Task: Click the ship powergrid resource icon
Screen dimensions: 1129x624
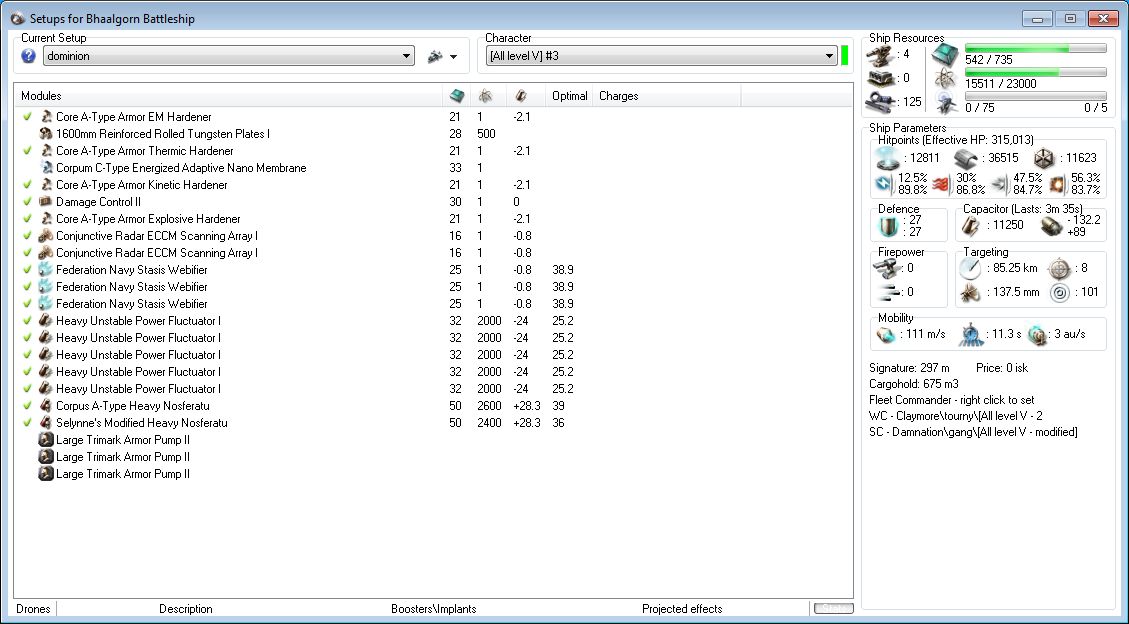Action: pos(945,78)
